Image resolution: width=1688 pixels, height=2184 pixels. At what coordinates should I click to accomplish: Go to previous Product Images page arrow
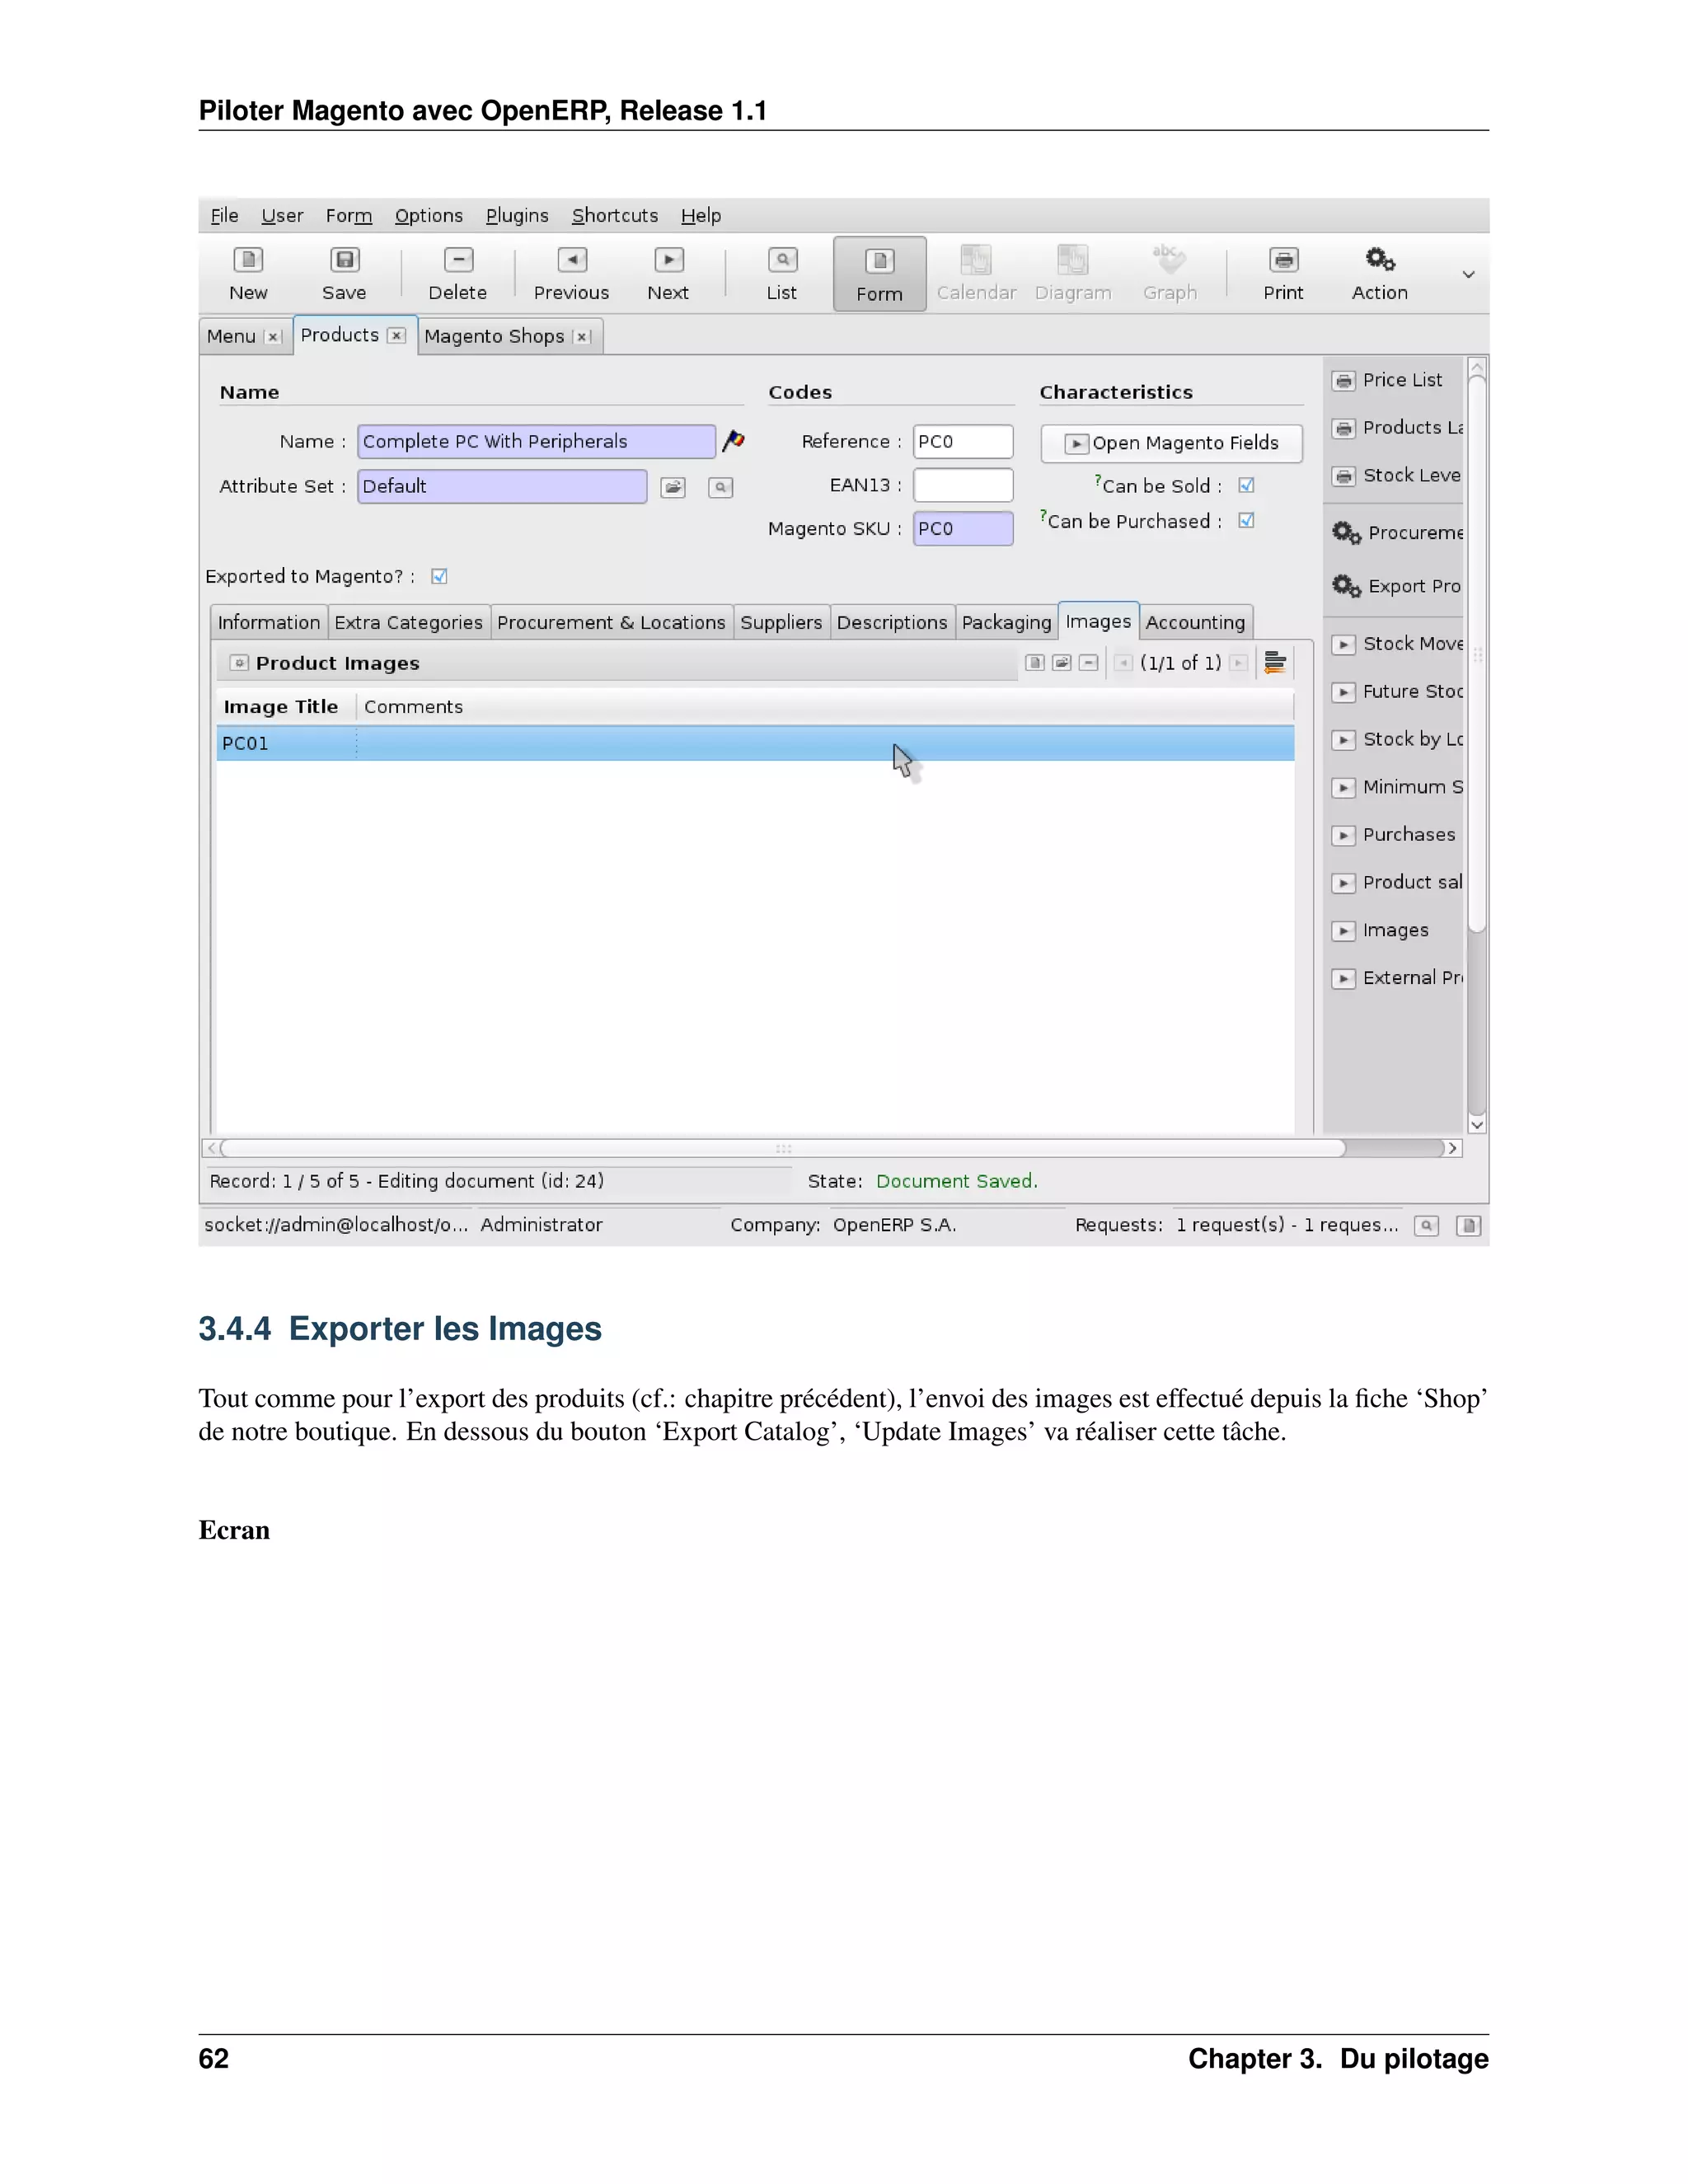click(1124, 662)
